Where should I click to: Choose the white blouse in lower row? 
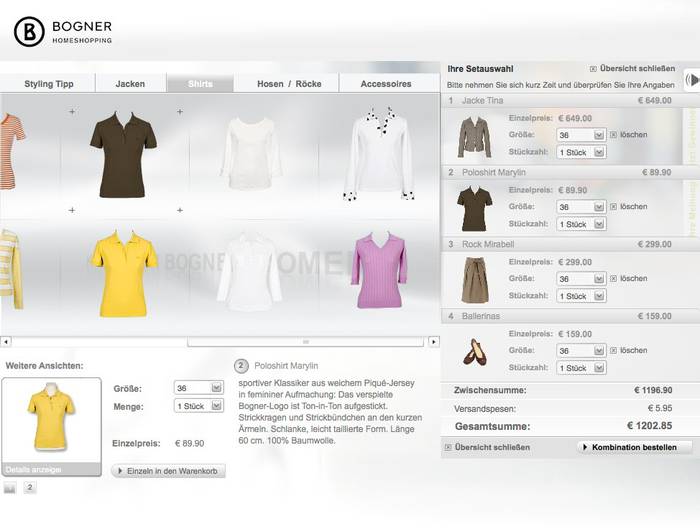[x=250, y=271]
